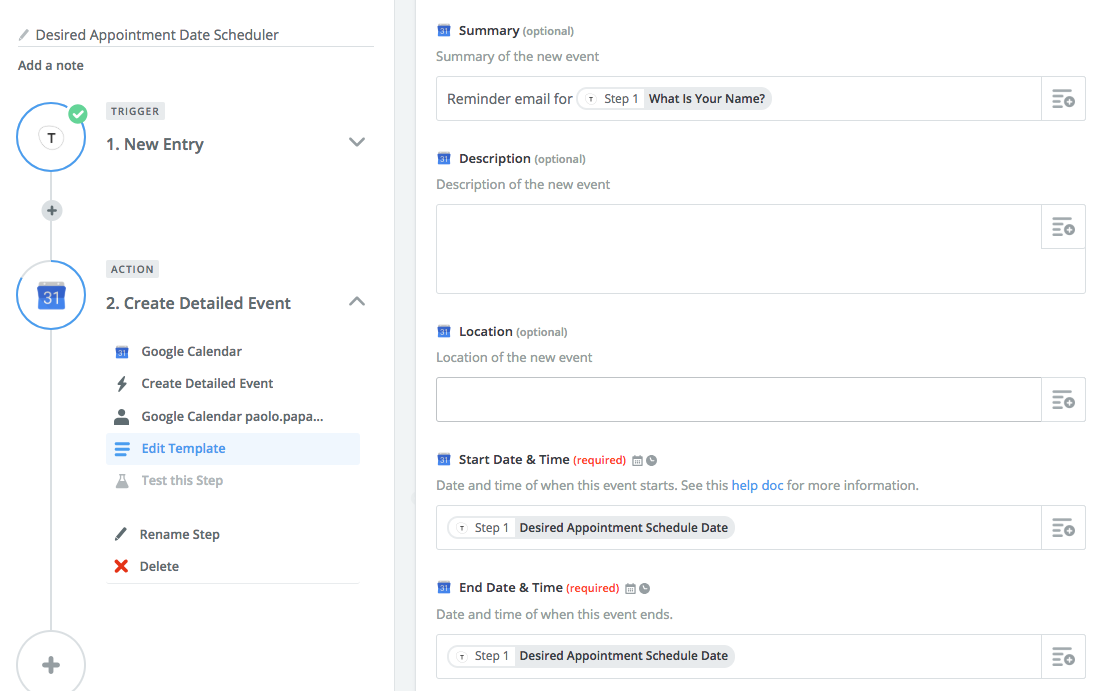Image resolution: width=1100 pixels, height=691 pixels.
Task: Open the help doc link
Action: (757, 485)
